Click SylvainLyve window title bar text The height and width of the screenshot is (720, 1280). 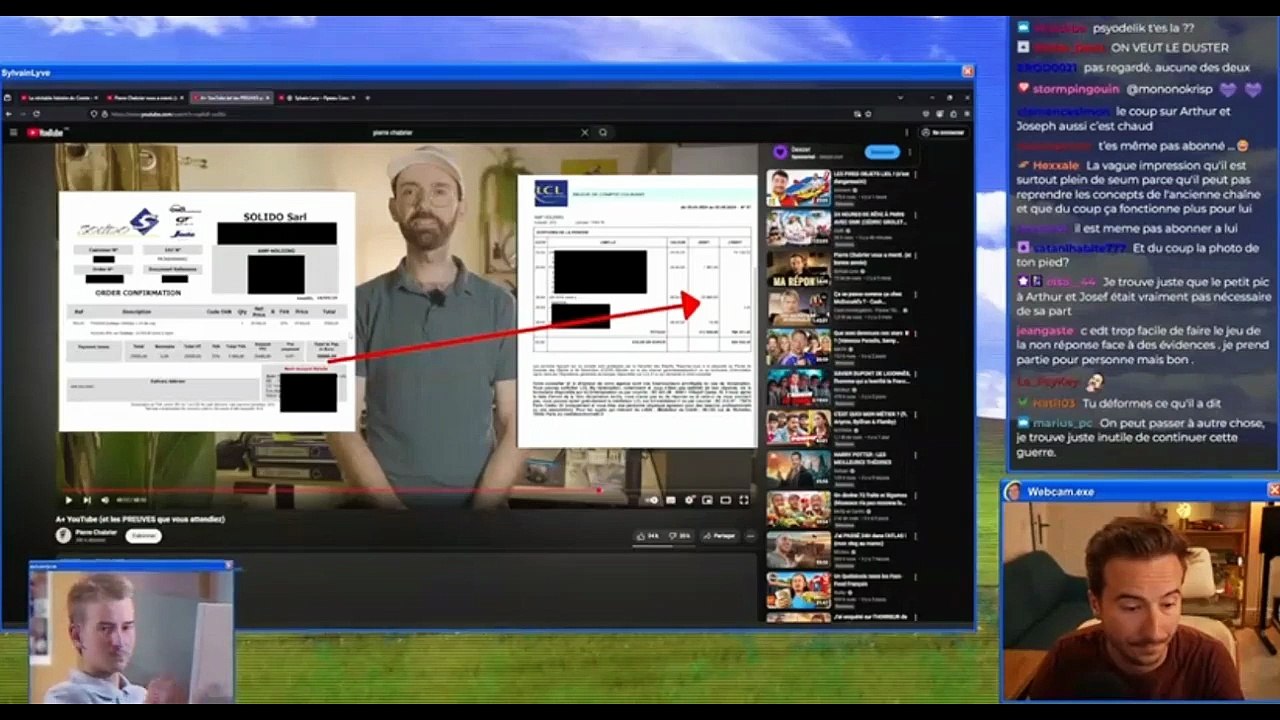coord(26,73)
